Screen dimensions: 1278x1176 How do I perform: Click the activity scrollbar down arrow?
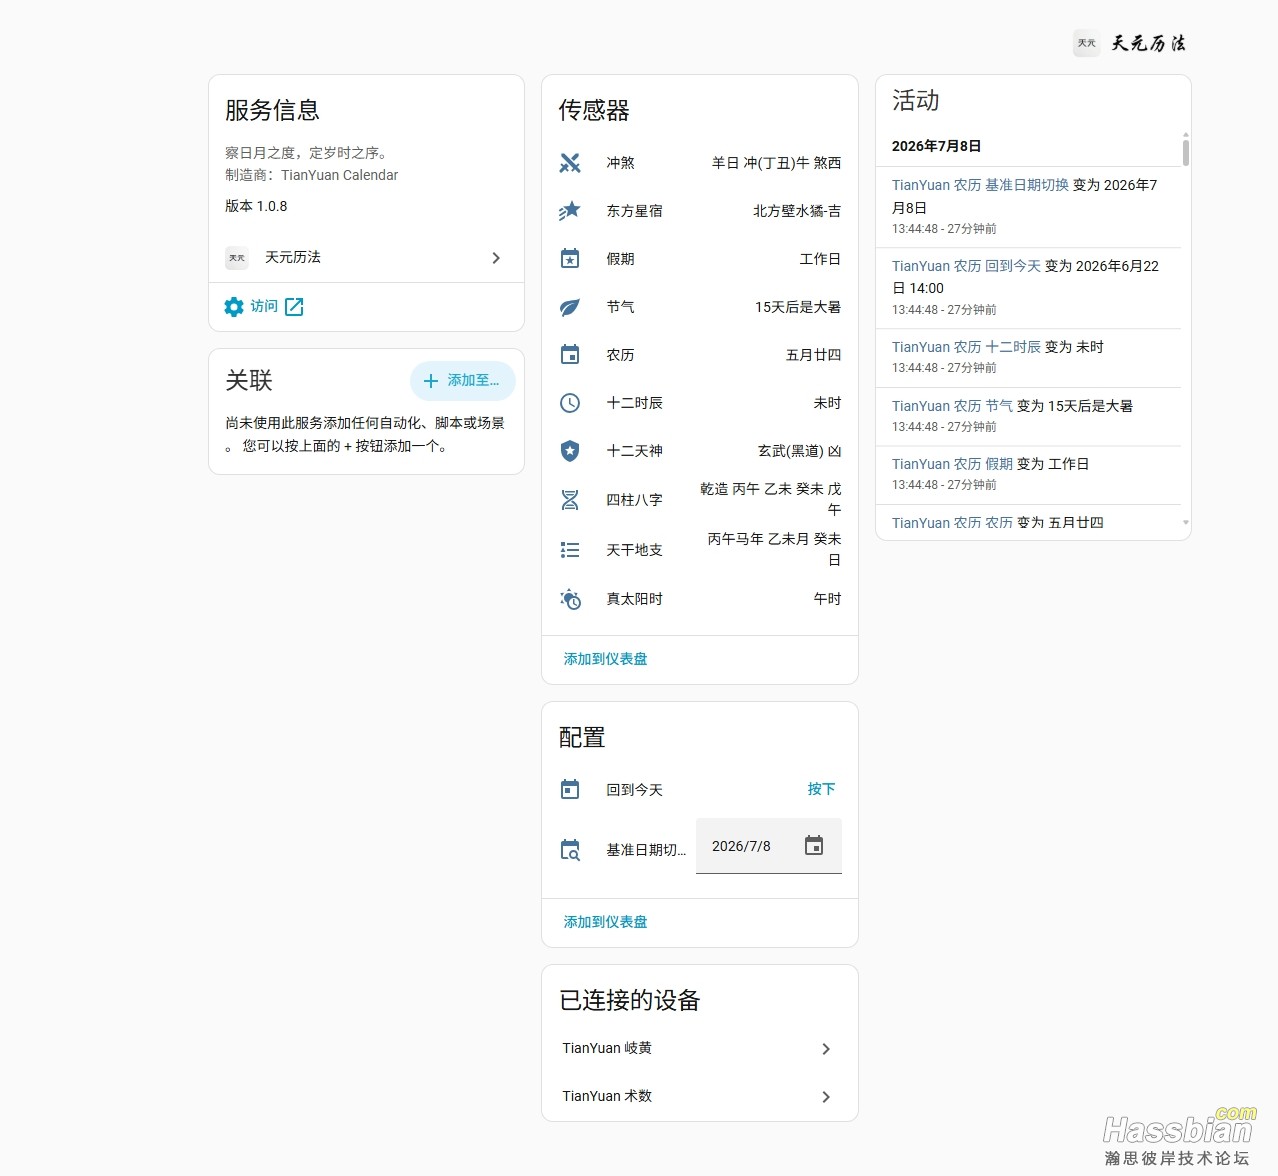[x=1186, y=522]
